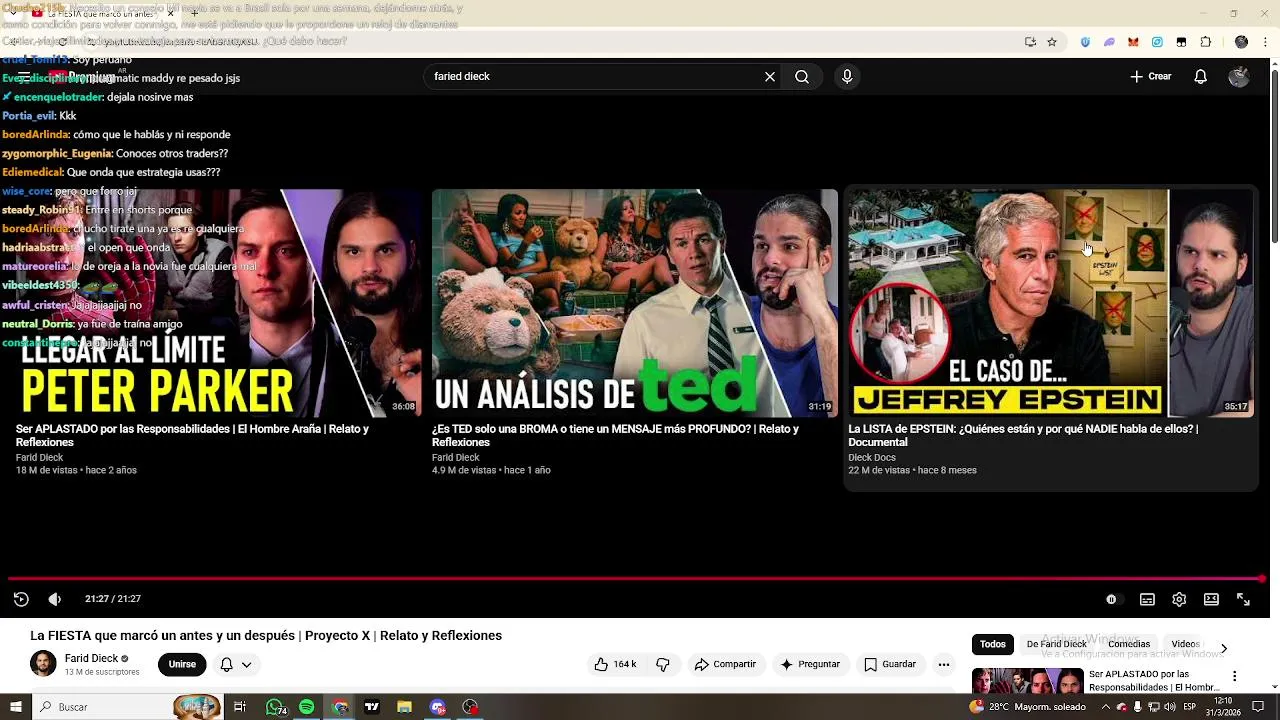This screenshot has height=720, width=1280.
Task: Start voice search with the microphone icon
Action: tap(847, 76)
